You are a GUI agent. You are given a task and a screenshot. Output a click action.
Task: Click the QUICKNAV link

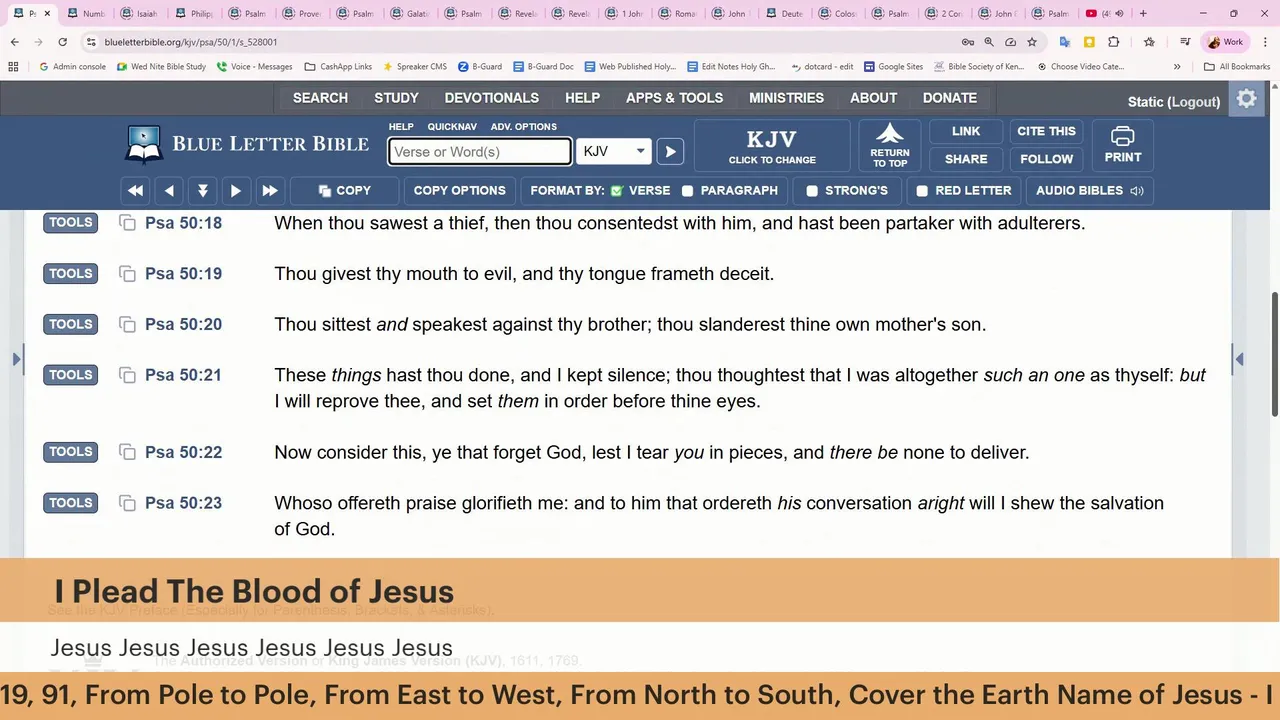(452, 127)
